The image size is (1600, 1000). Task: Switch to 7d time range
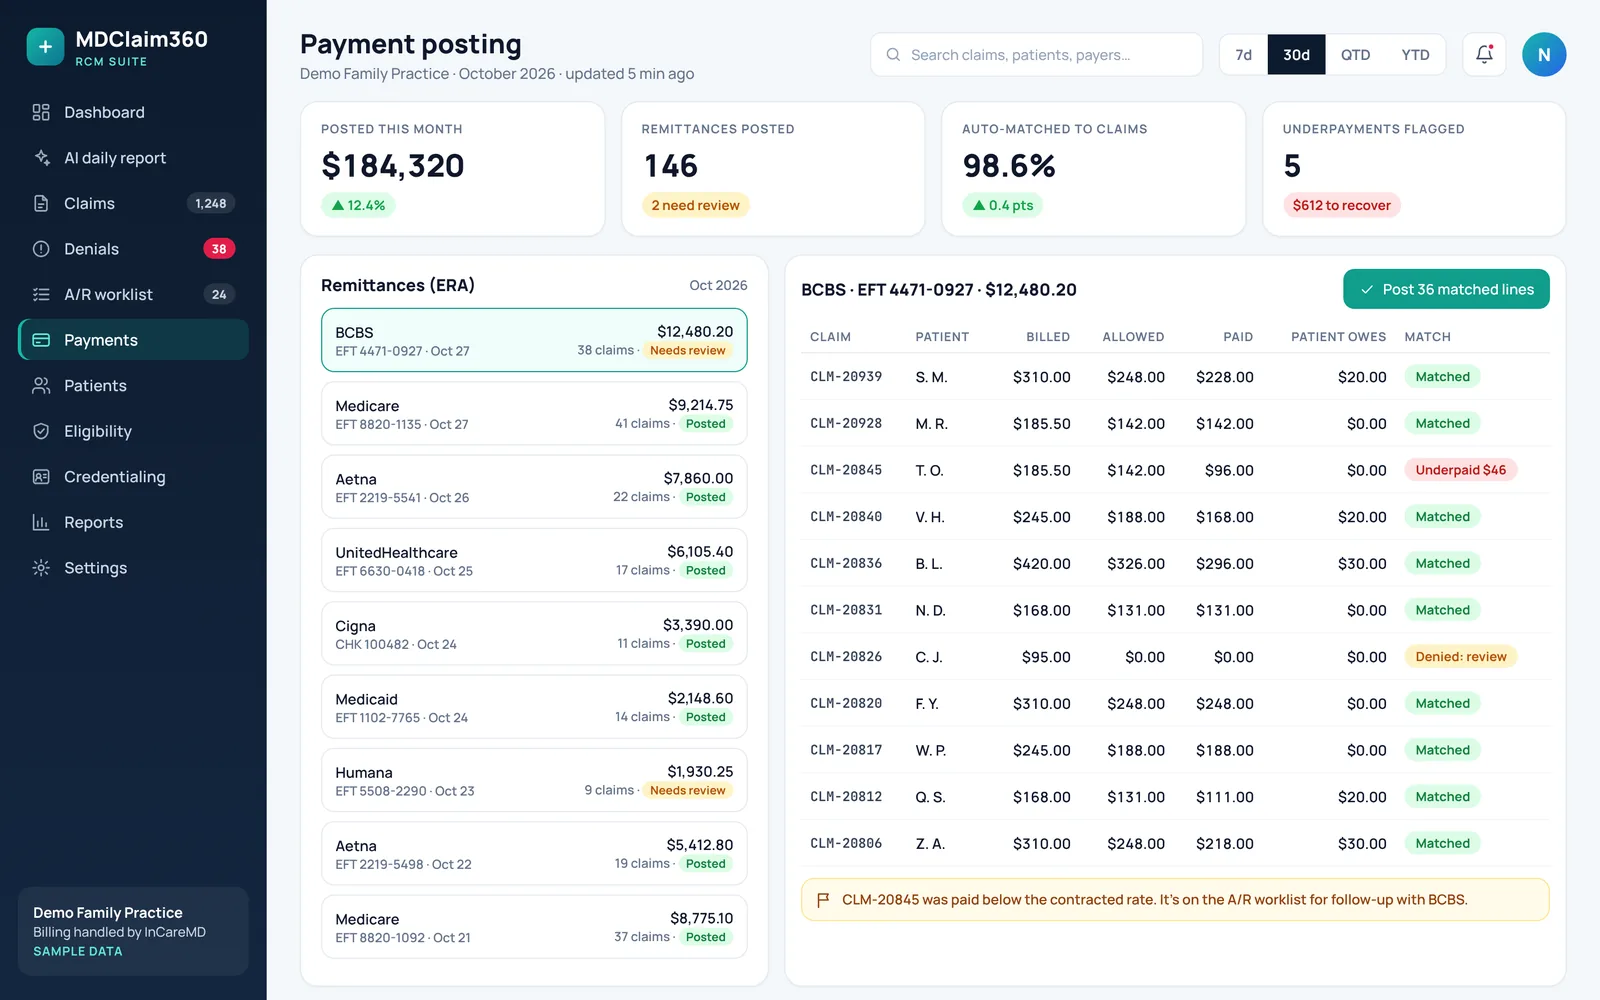click(1243, 55)
